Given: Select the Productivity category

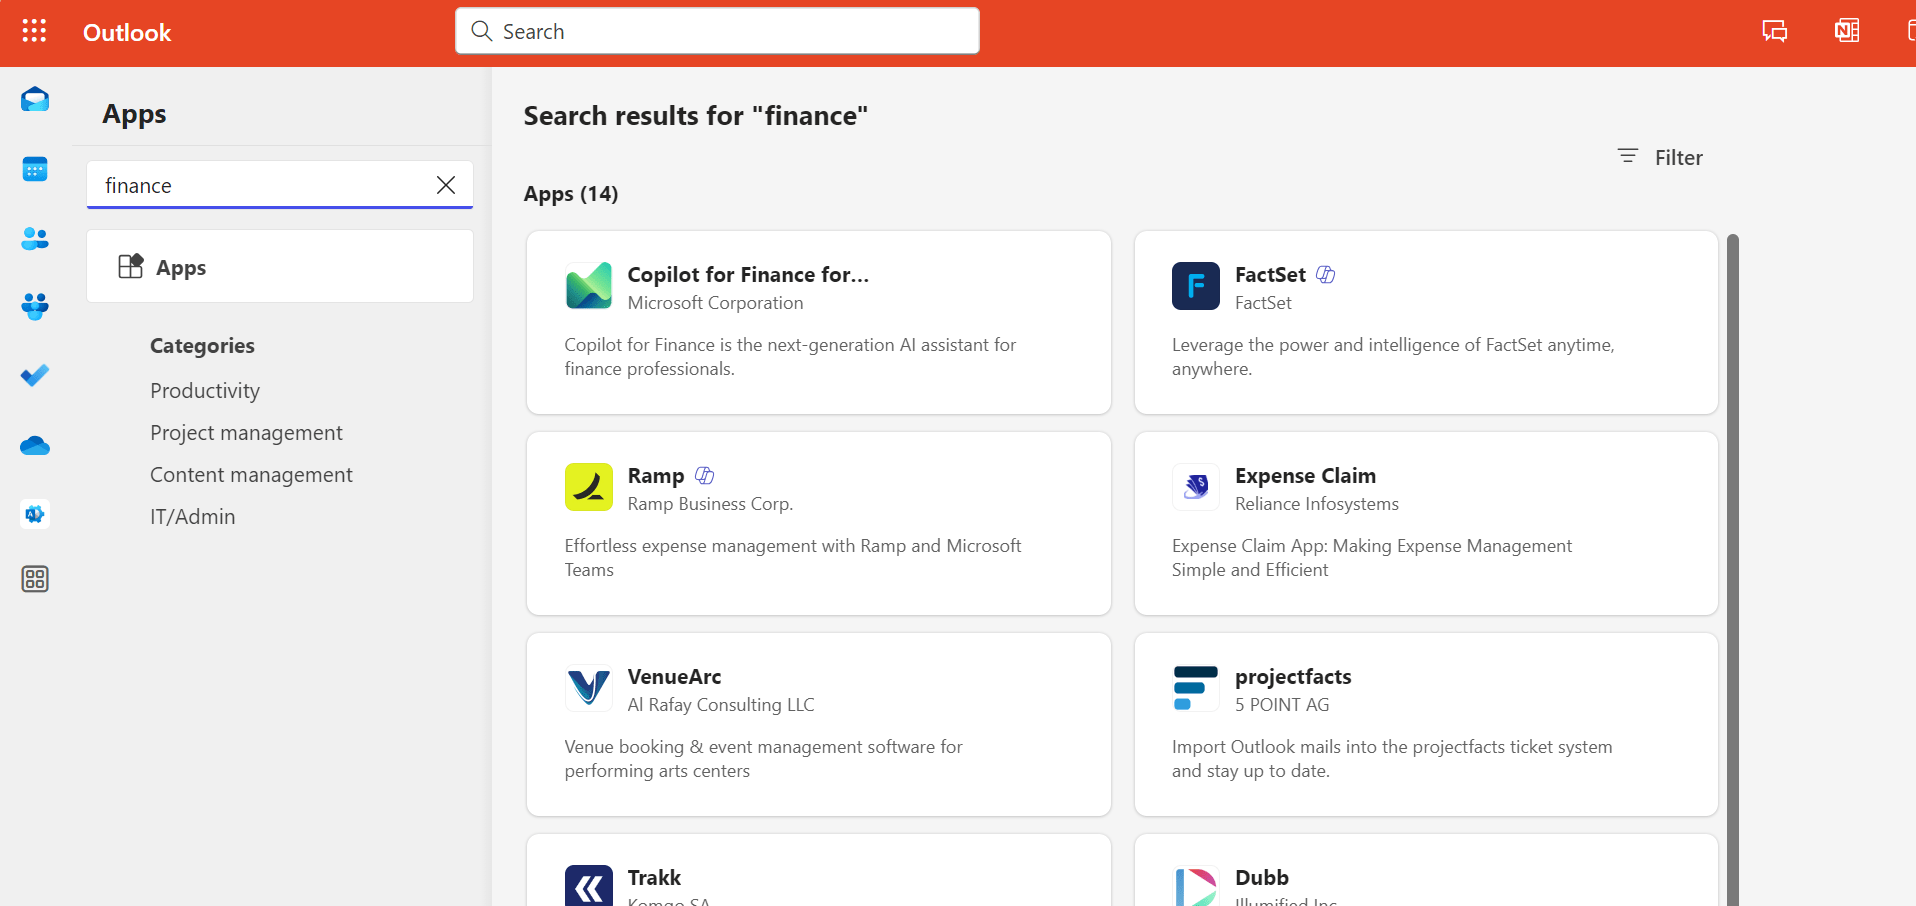Looking at the screenshot, I should pyautogui.click(x=205, y=391).
